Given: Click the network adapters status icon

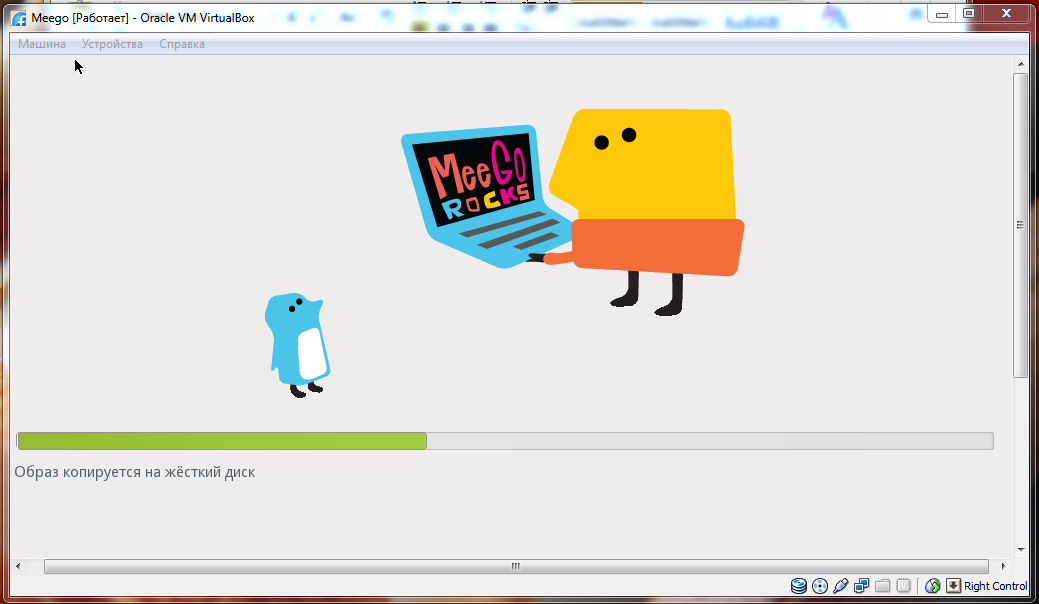Looking at the screenshot, I should tap(861, 585).
